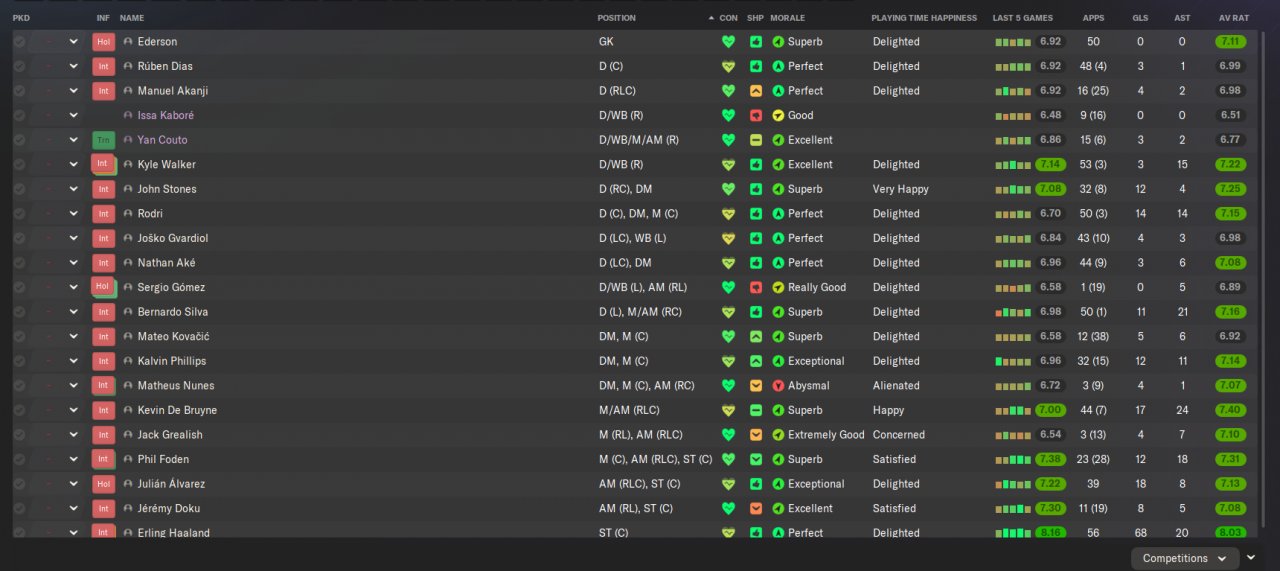1280x571 pixels.
Task: Click Kyle Walker's stacked 'Int' badge
Action: click(103, 164)
